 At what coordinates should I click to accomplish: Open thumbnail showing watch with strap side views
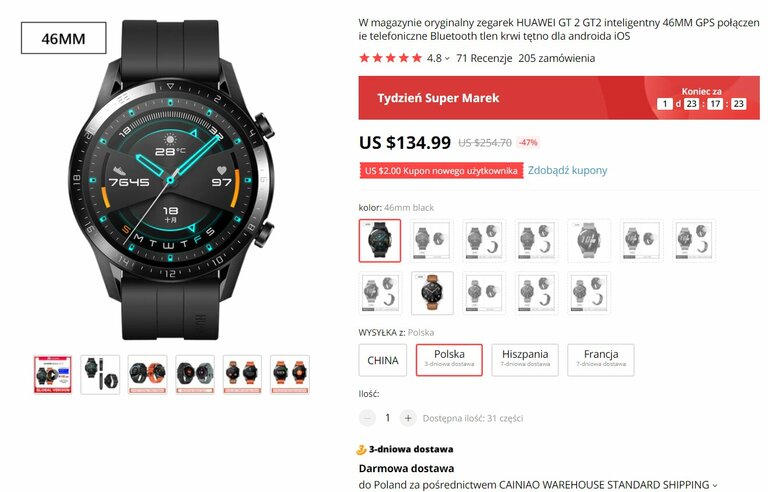pos(100,374)
